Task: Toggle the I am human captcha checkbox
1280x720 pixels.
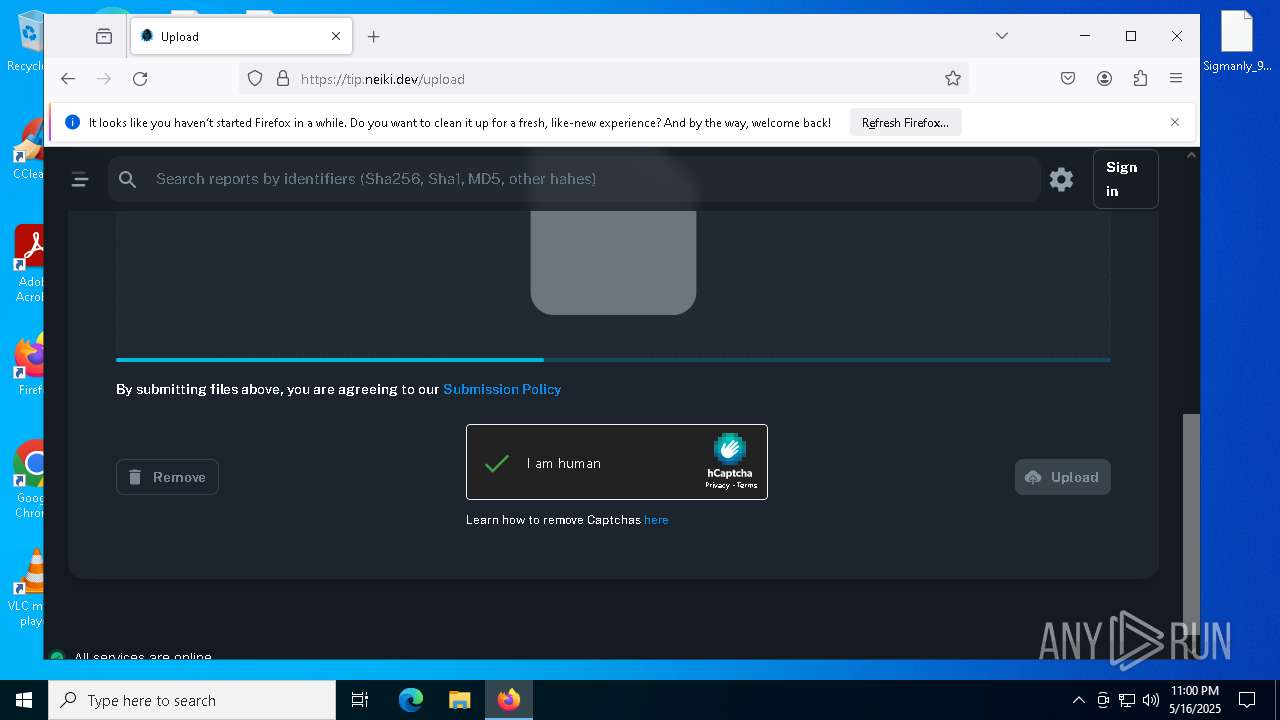Action: tap(497, 463)
